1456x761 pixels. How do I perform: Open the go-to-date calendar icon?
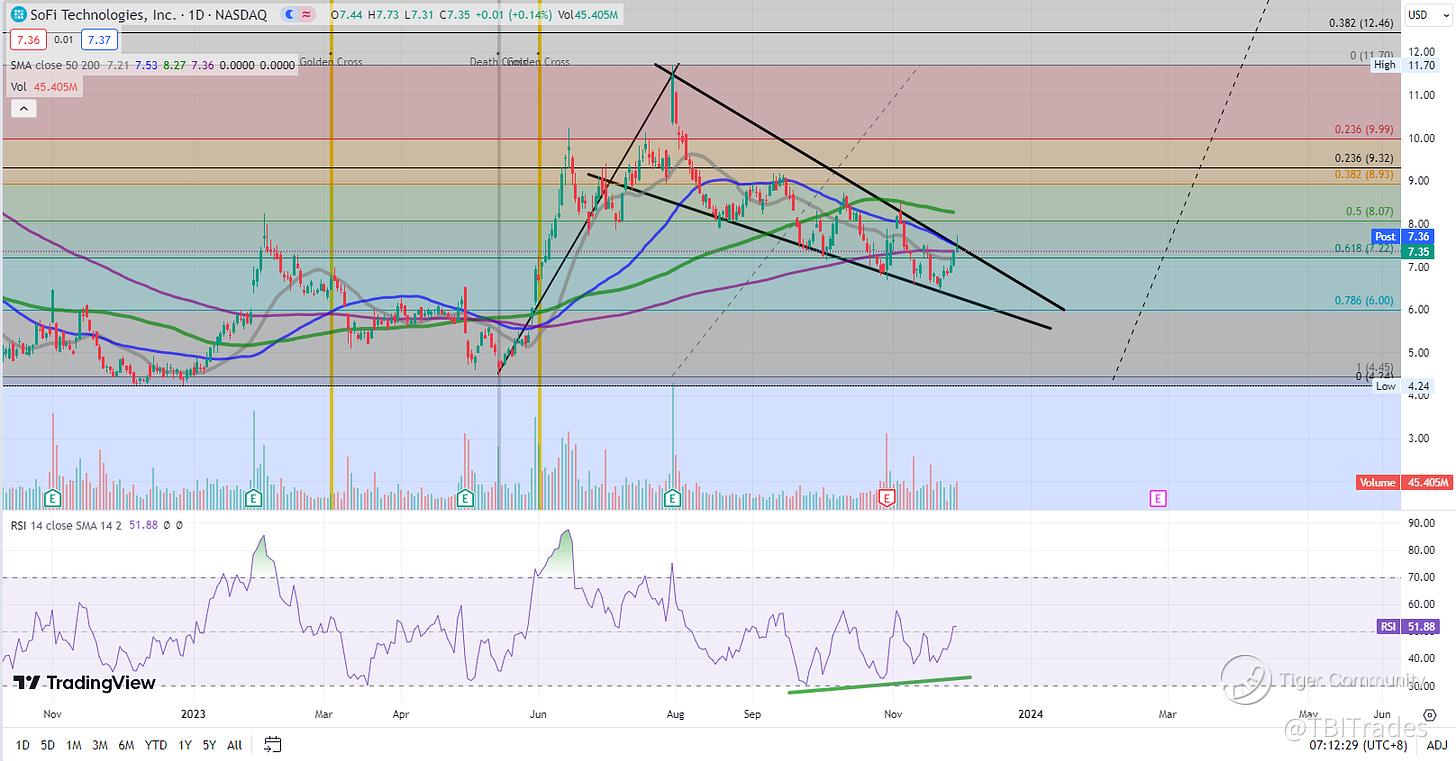(273, 744)
